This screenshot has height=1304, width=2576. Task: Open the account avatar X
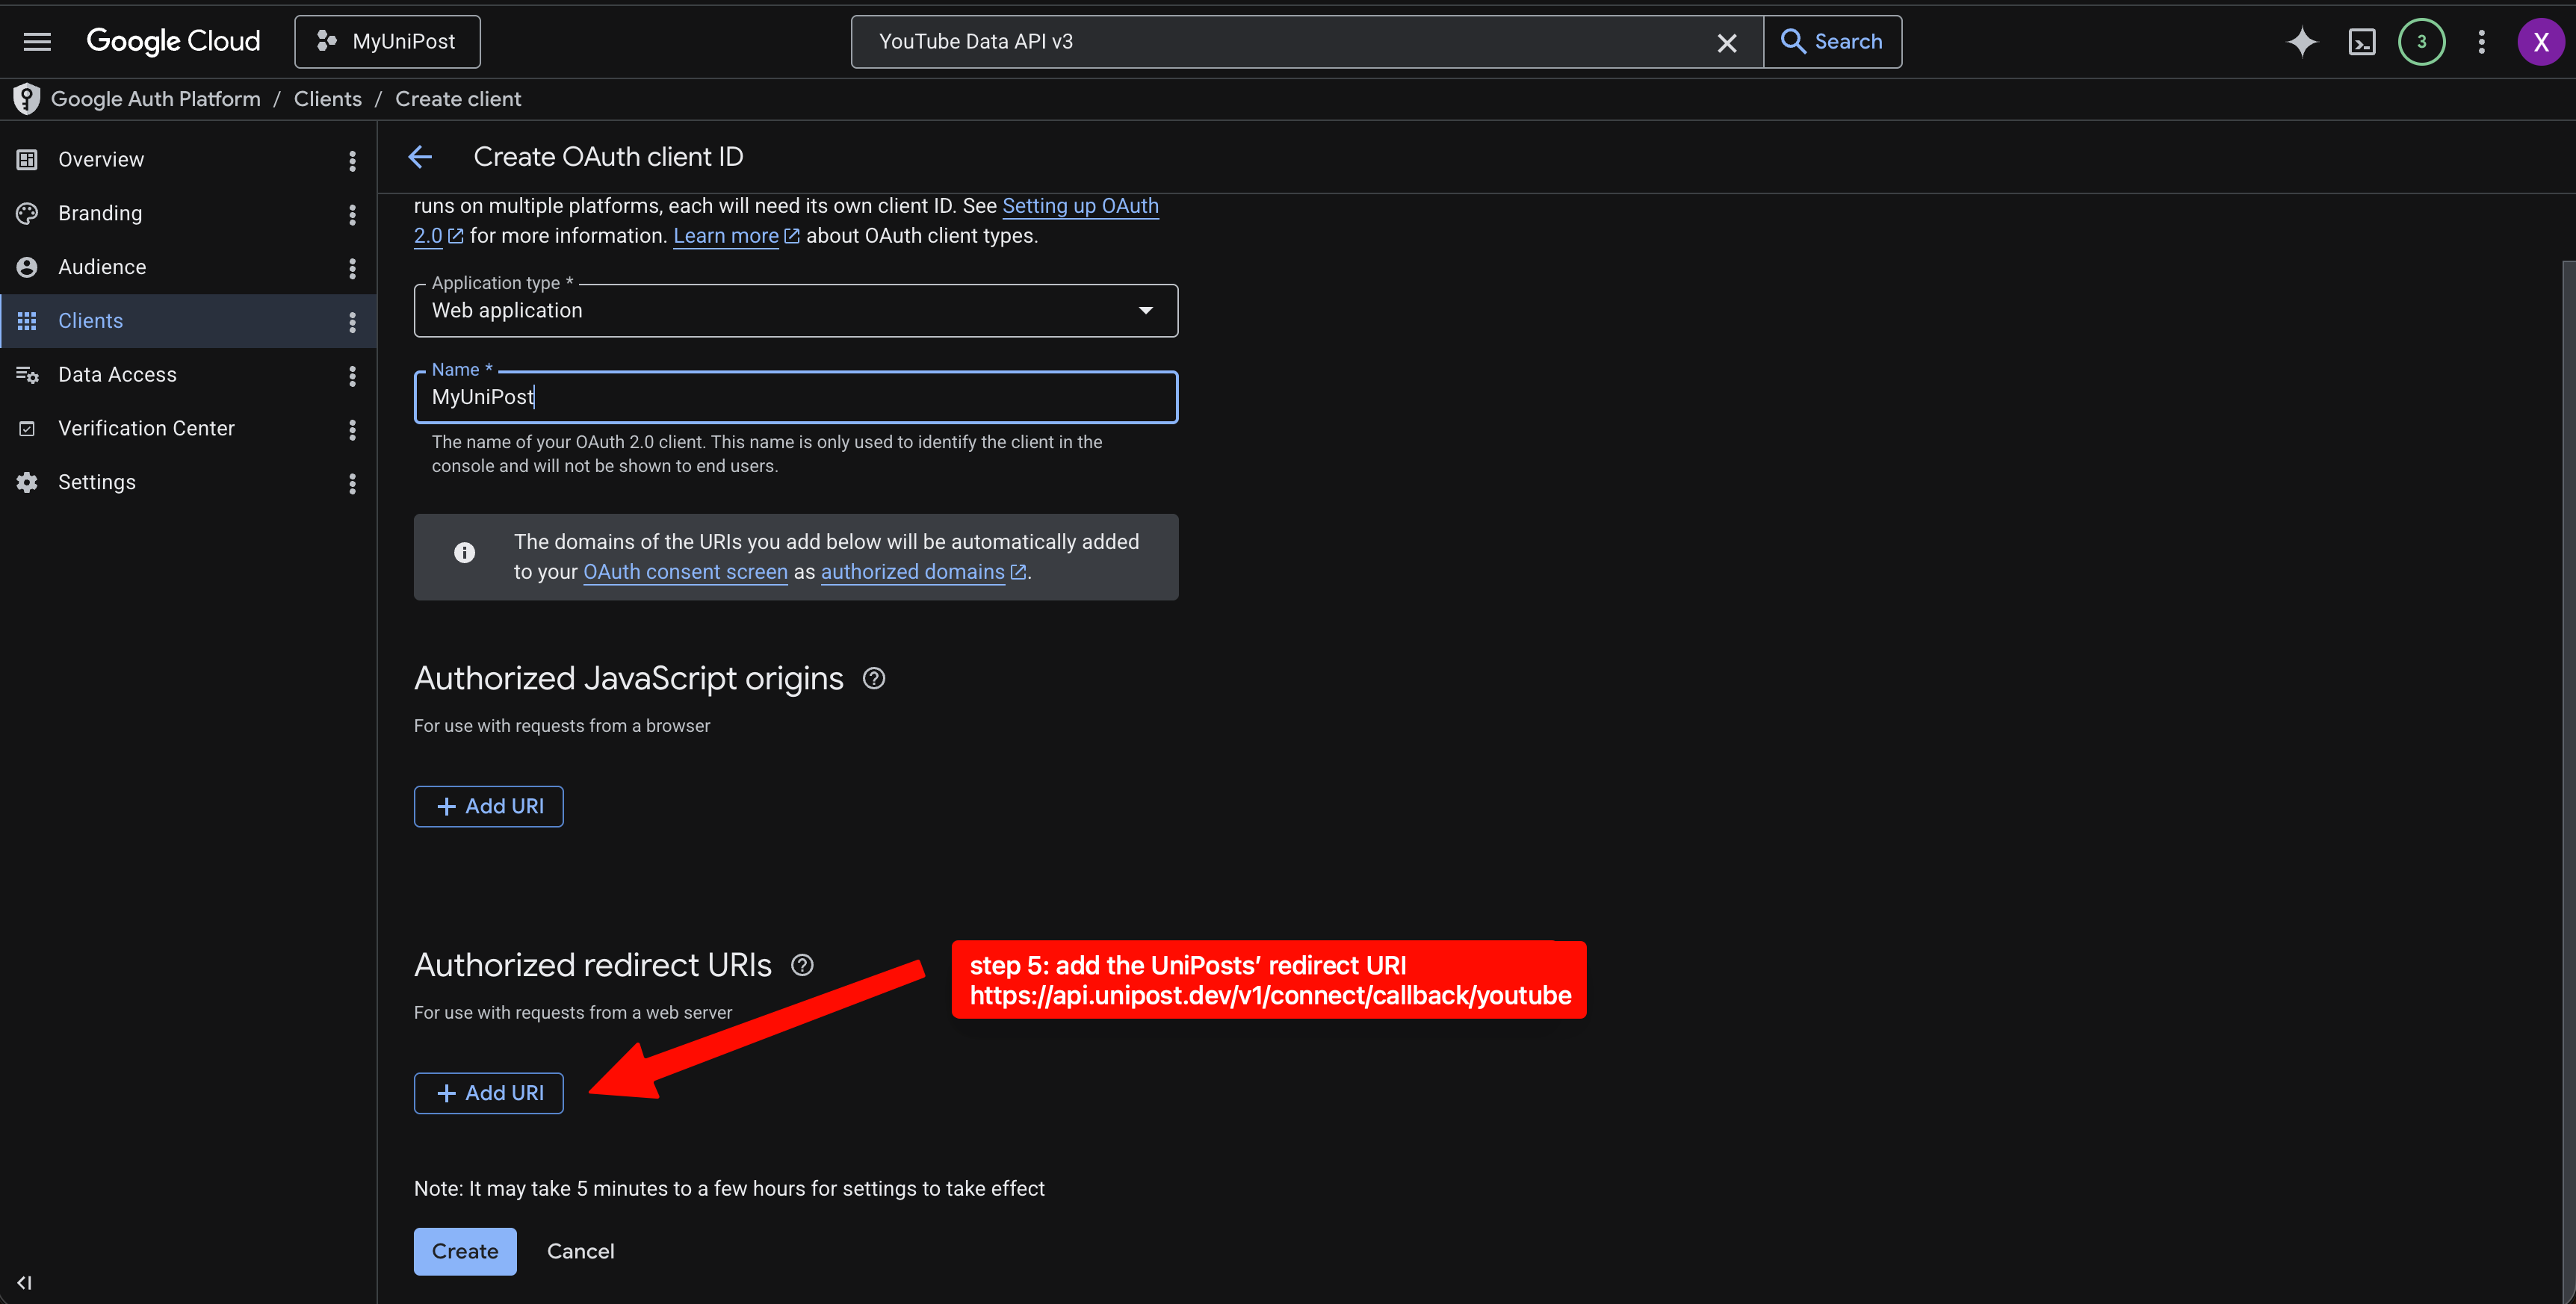2540,42
